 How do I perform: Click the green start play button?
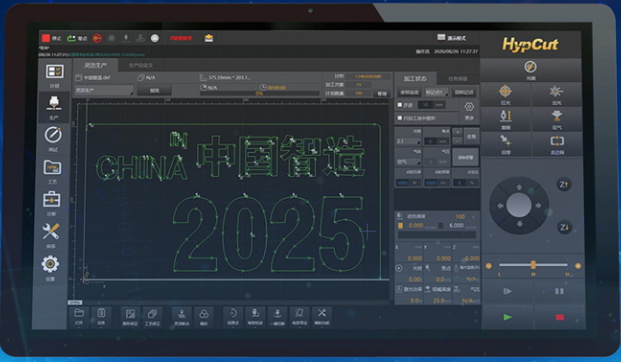pos(507,317)
